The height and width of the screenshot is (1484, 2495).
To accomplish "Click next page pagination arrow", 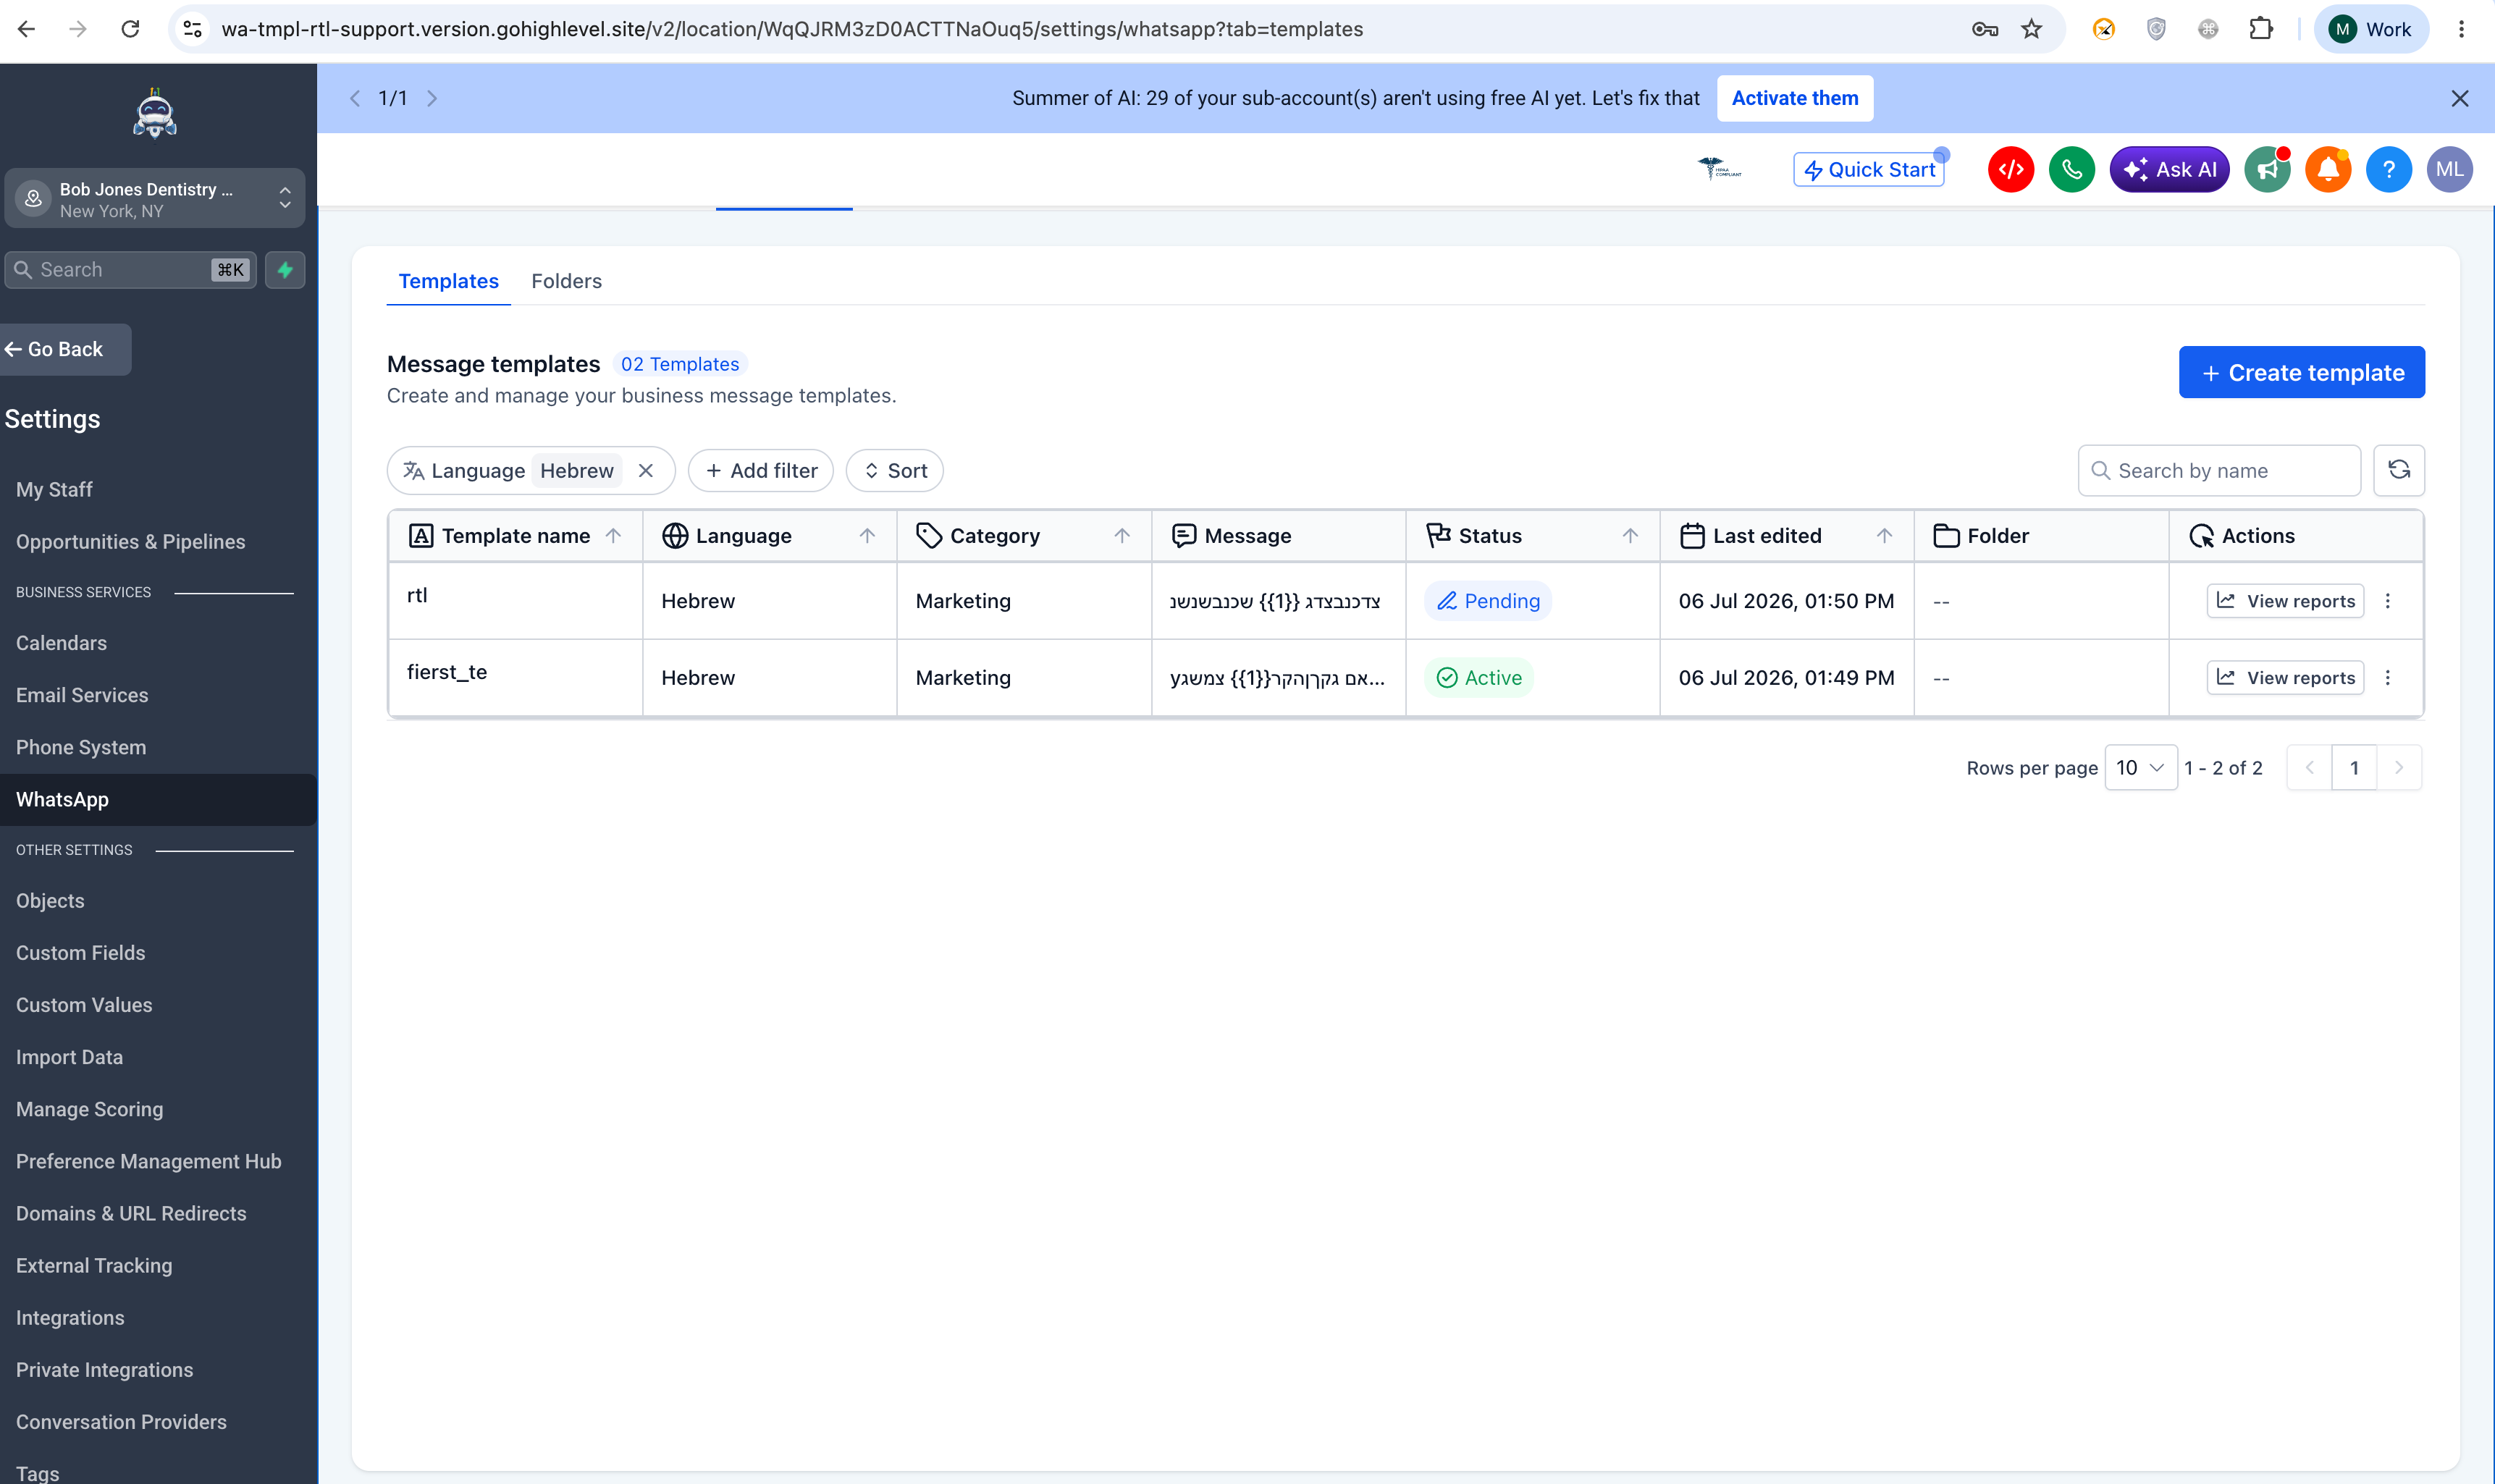I will 2398,767.
